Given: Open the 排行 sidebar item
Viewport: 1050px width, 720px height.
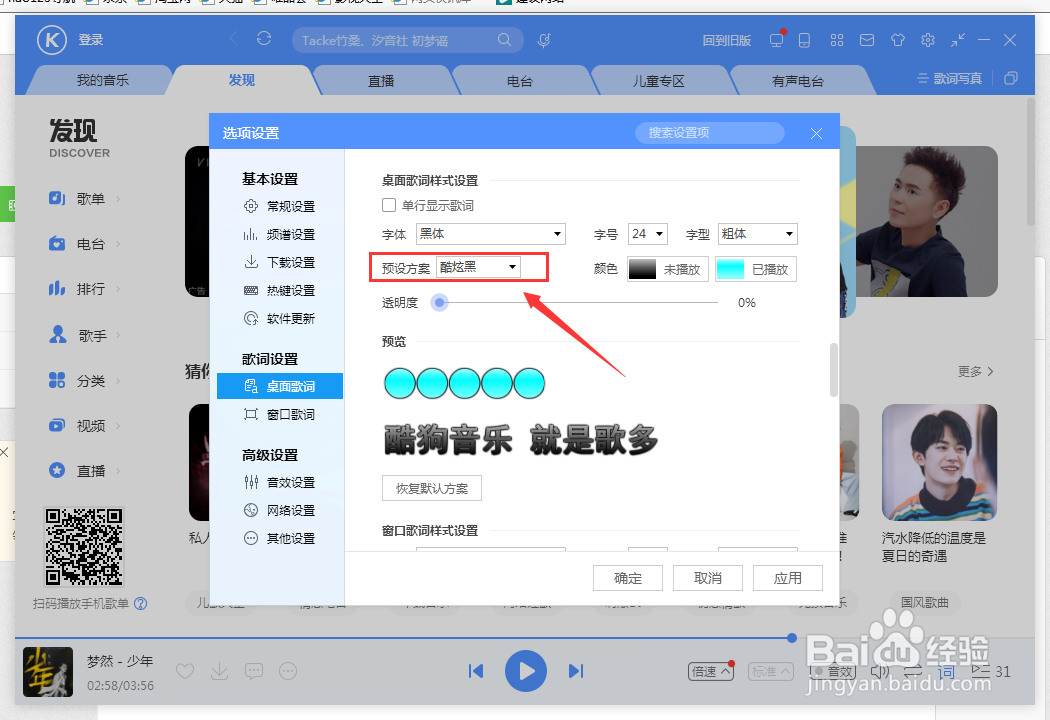Looking at the screenshot, I should pos(84,289).
